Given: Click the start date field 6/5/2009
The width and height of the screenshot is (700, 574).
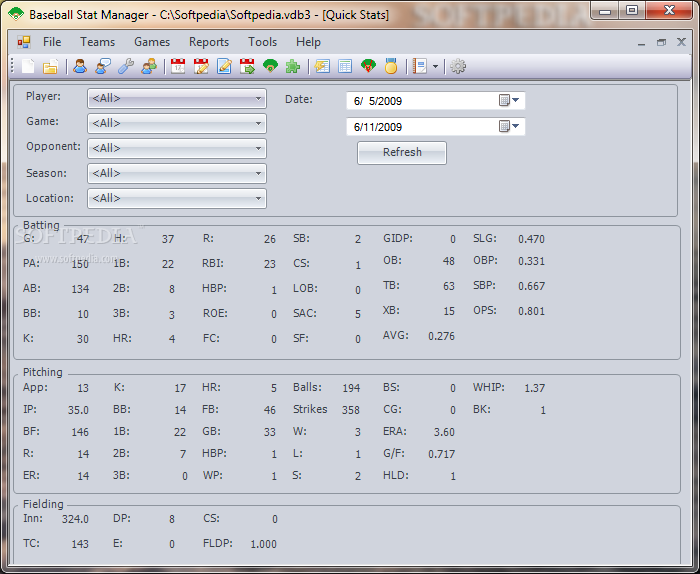Looking at the screenshot, I should (x=435, y=101).
